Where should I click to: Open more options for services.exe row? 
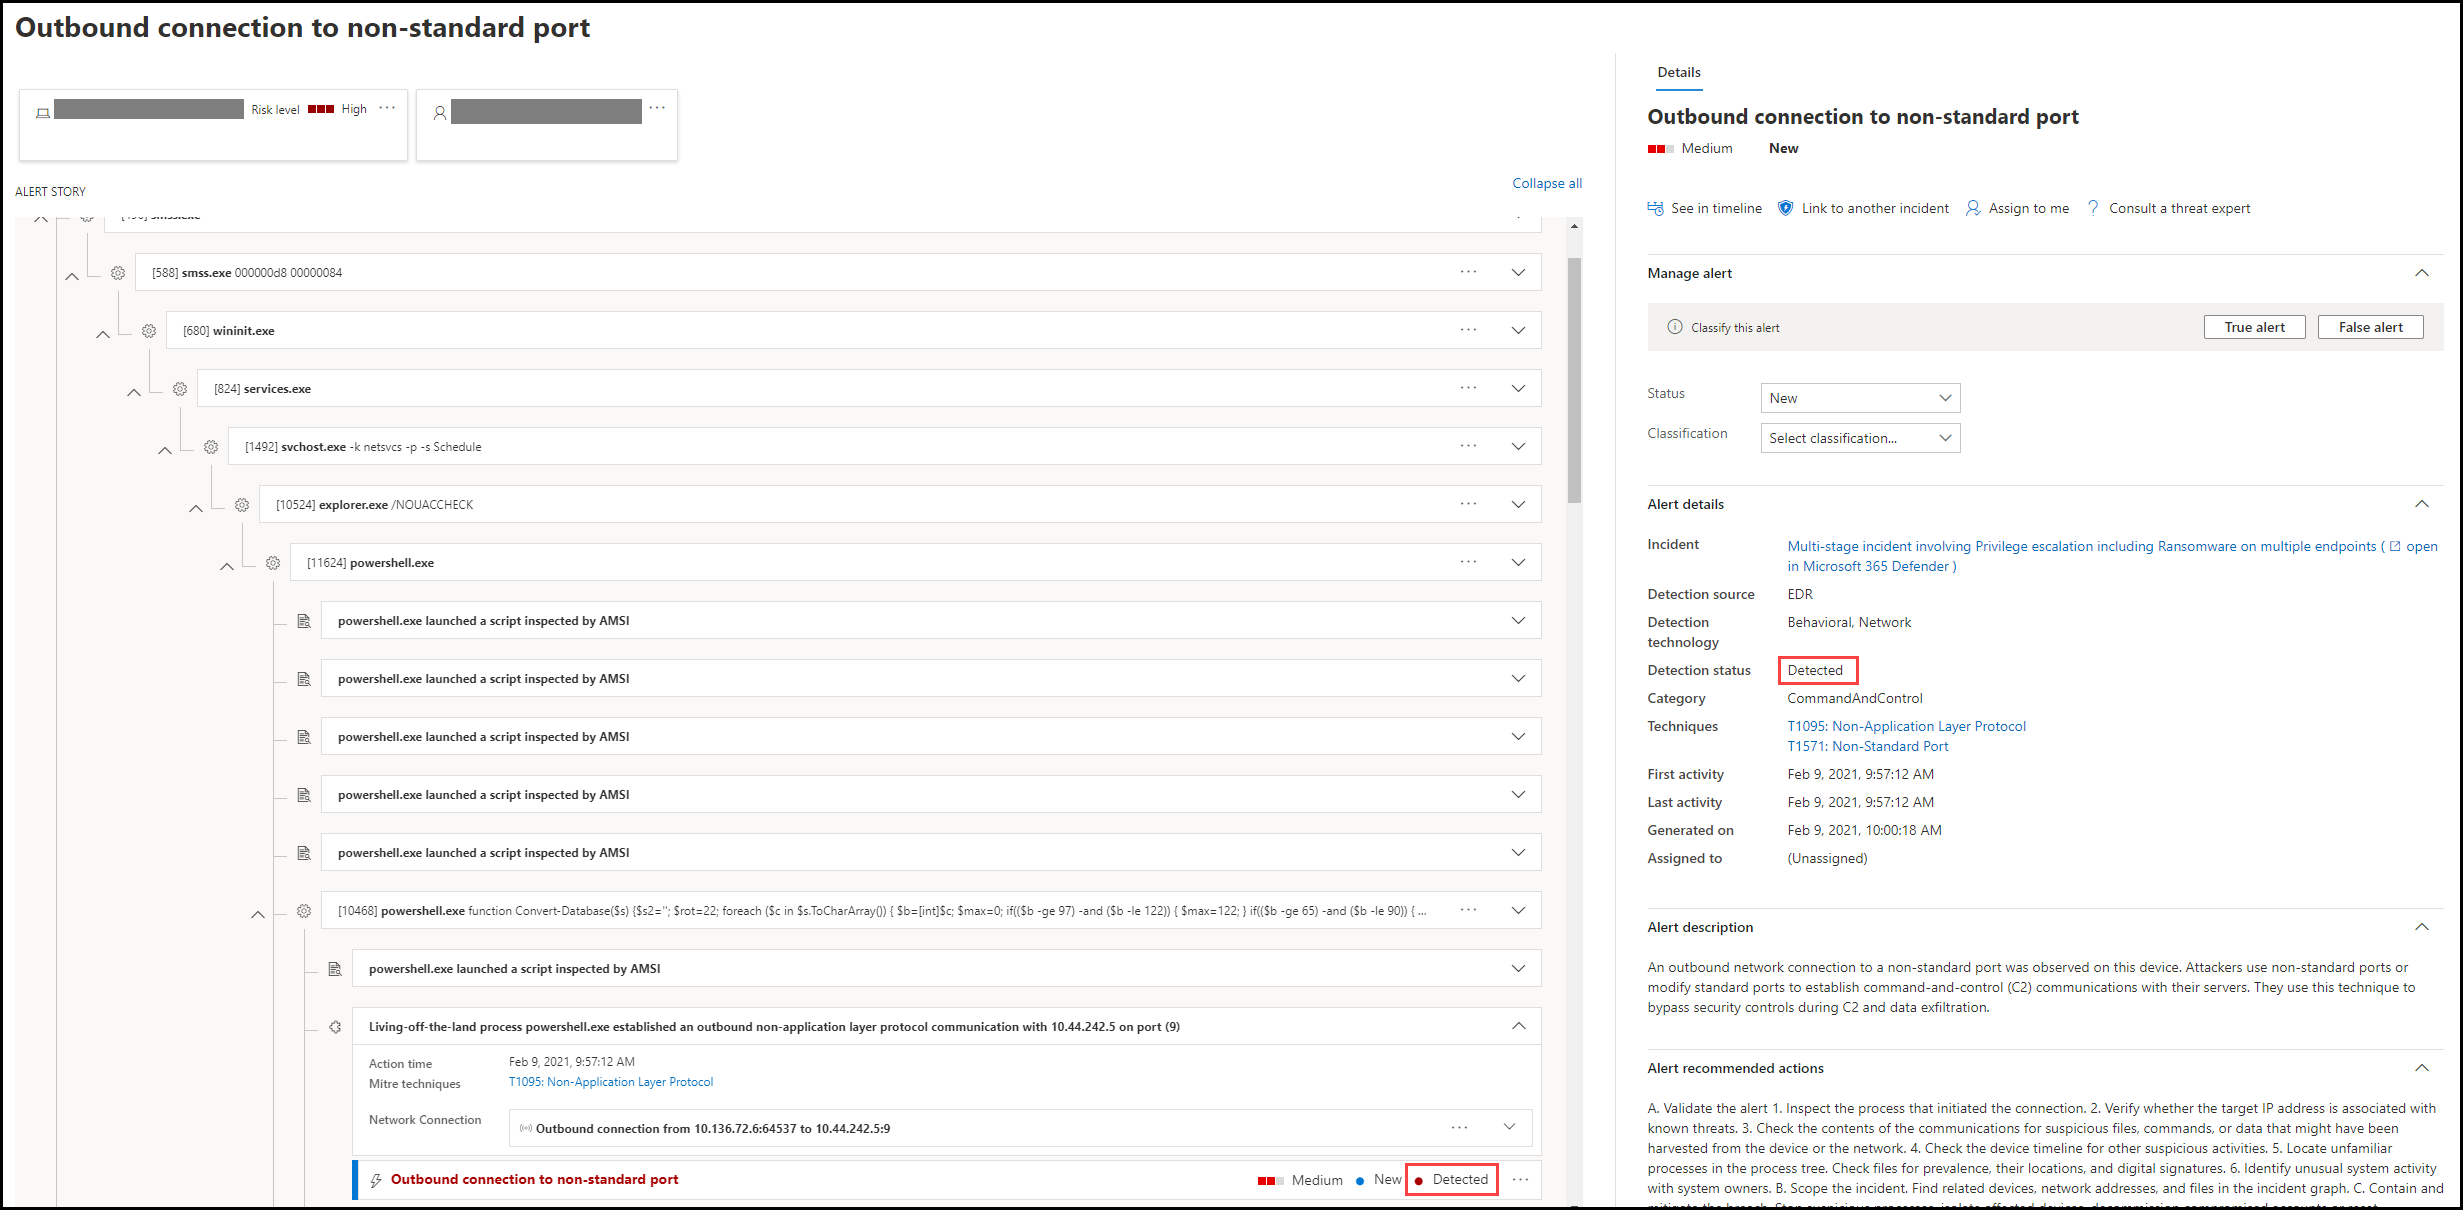(1468, 388)
